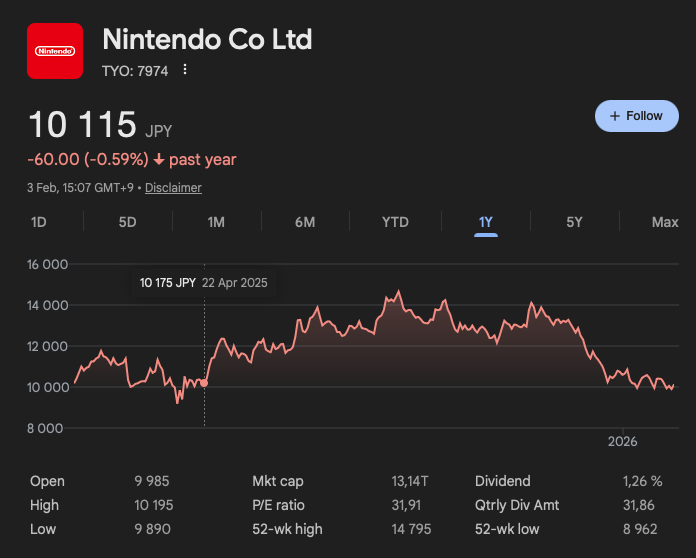This screenshot has width=696, height=558.
Task: Select the YTD range tab
Action: (x=395, y=222)
